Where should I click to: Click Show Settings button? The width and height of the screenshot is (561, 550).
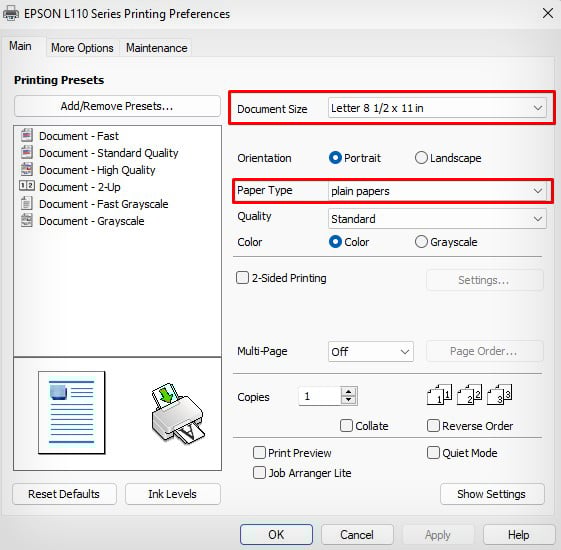tap(492, 494)
